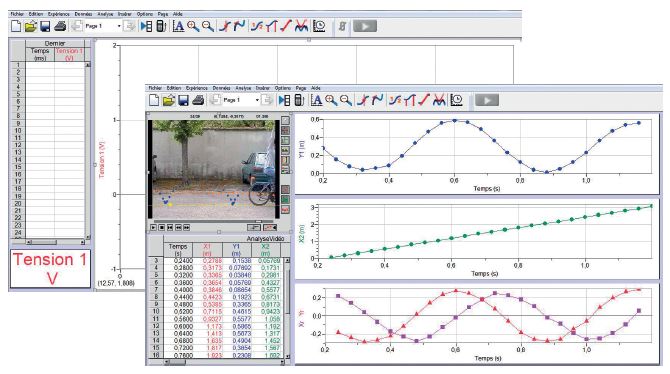Open Page 1 dropdown in front window
Viewport: 670px width, 374px height.
257,100
